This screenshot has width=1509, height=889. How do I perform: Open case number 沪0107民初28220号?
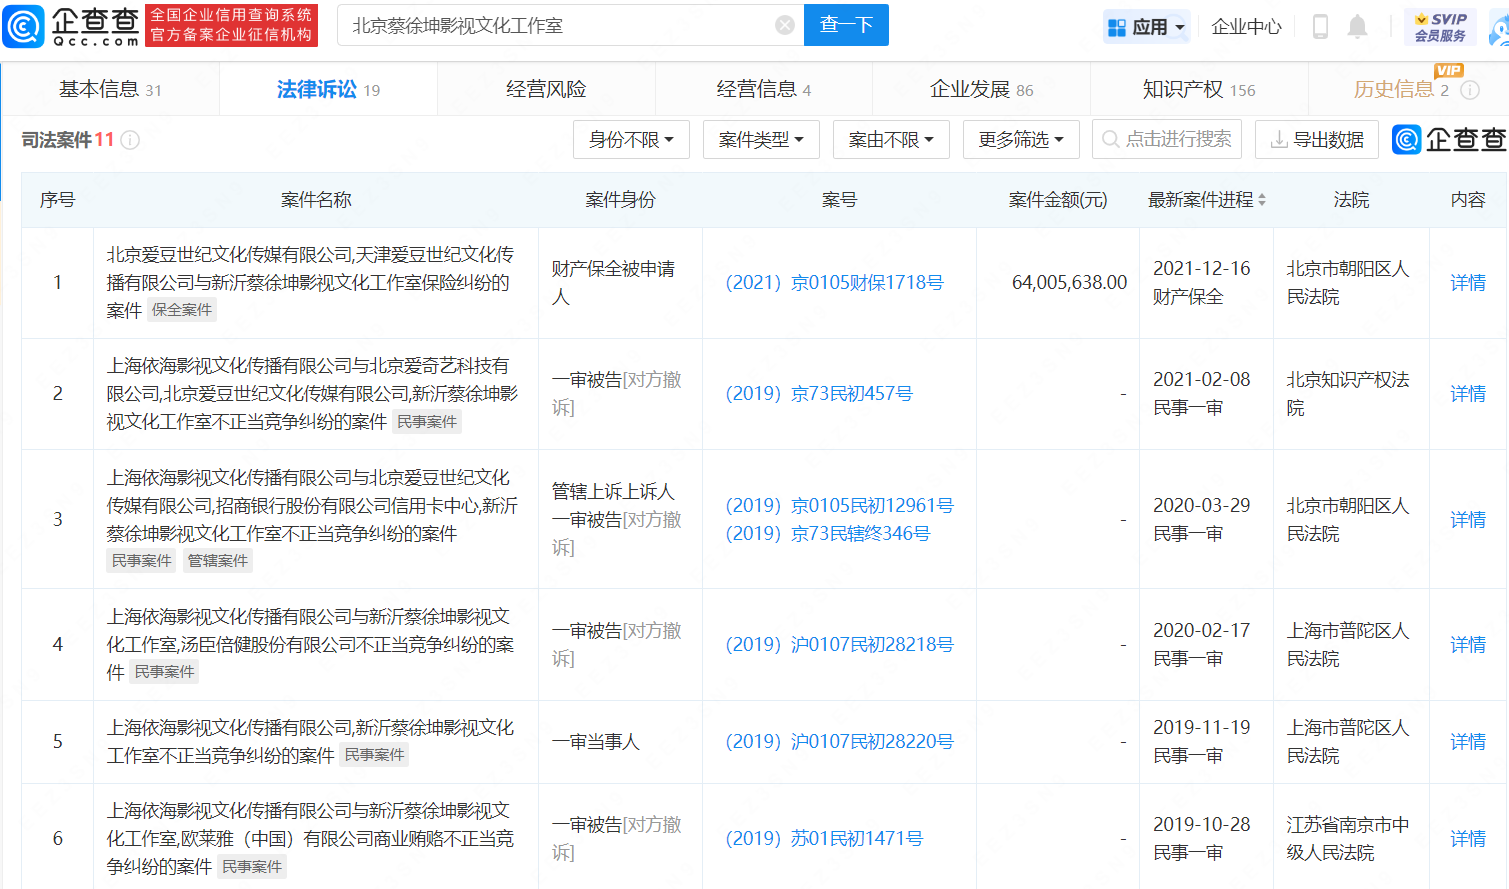point(839,742)
